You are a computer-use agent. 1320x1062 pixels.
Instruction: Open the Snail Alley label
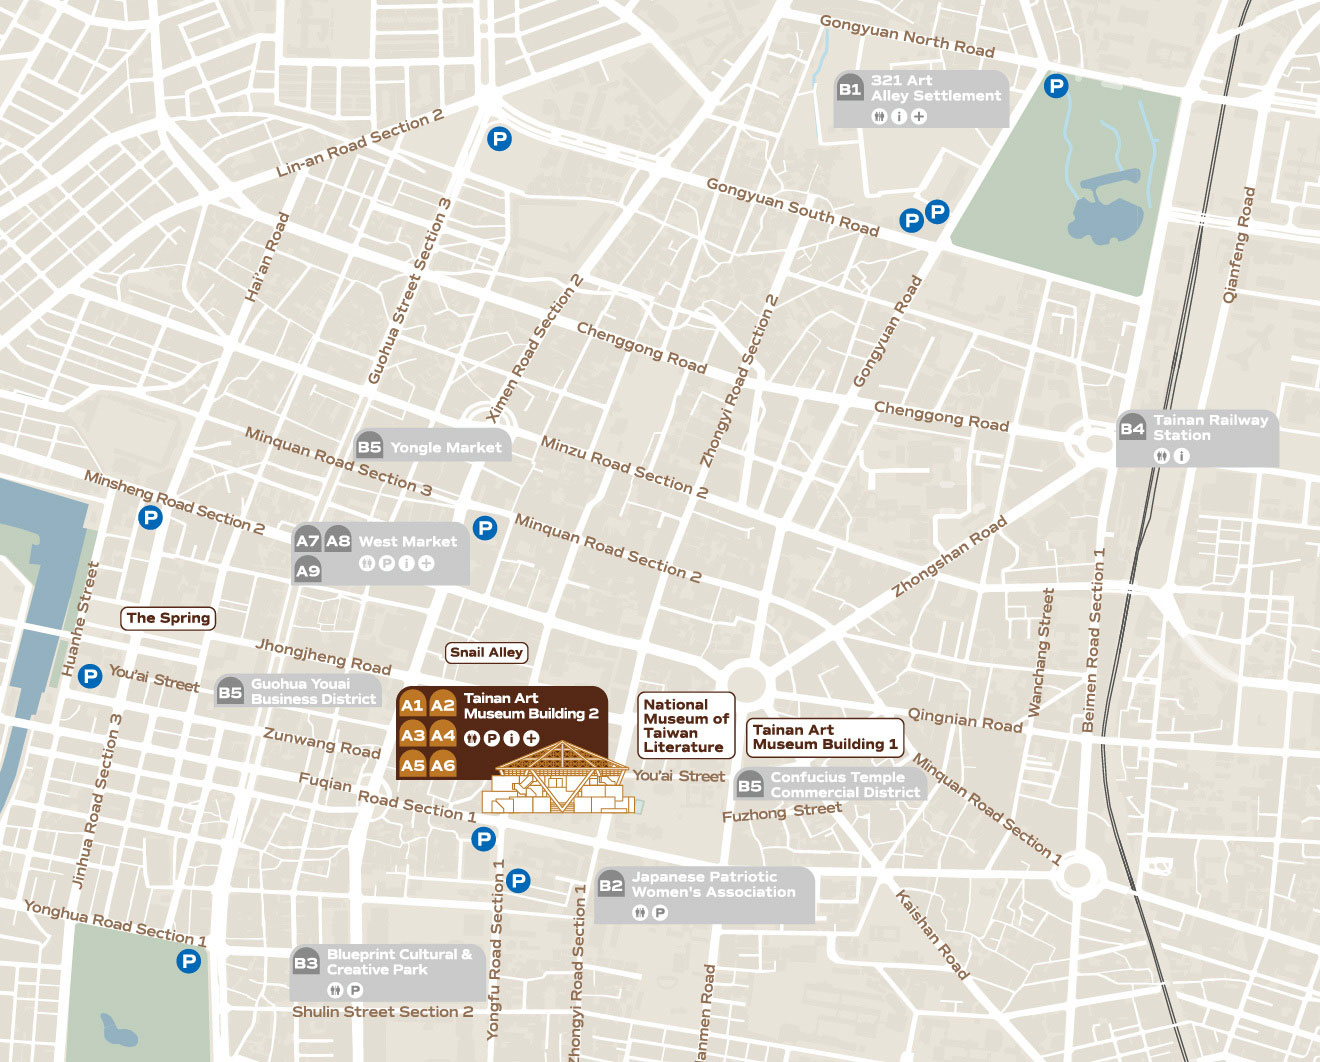pos(486,652)
